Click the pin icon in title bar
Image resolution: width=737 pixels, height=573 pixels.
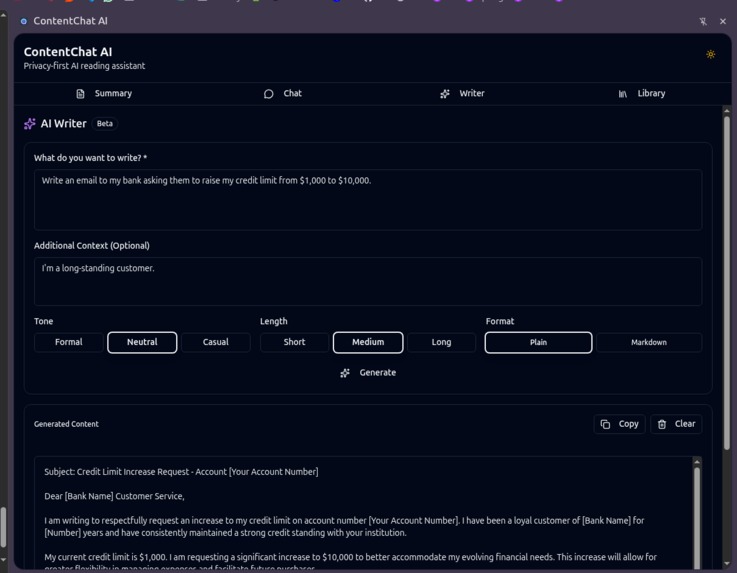703,21
